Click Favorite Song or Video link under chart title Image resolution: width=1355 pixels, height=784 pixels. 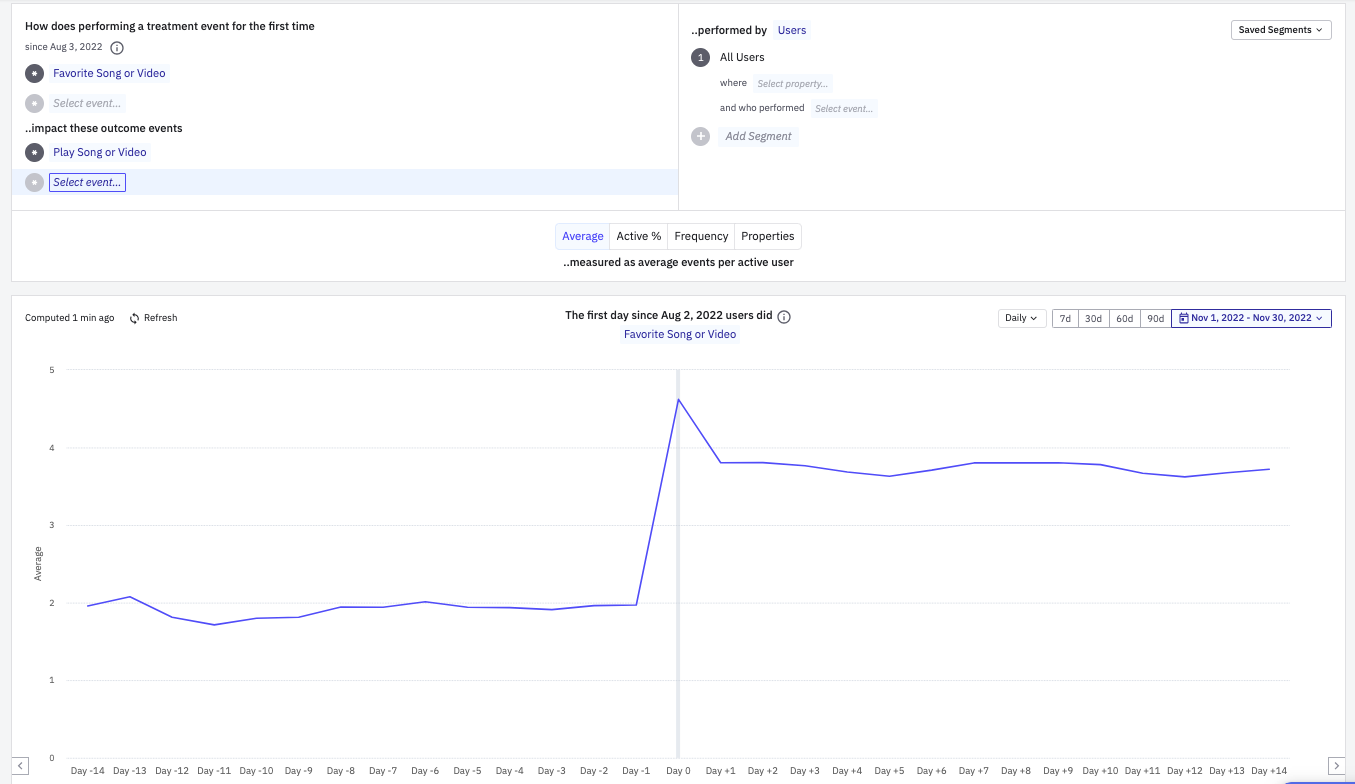(680, 334)
